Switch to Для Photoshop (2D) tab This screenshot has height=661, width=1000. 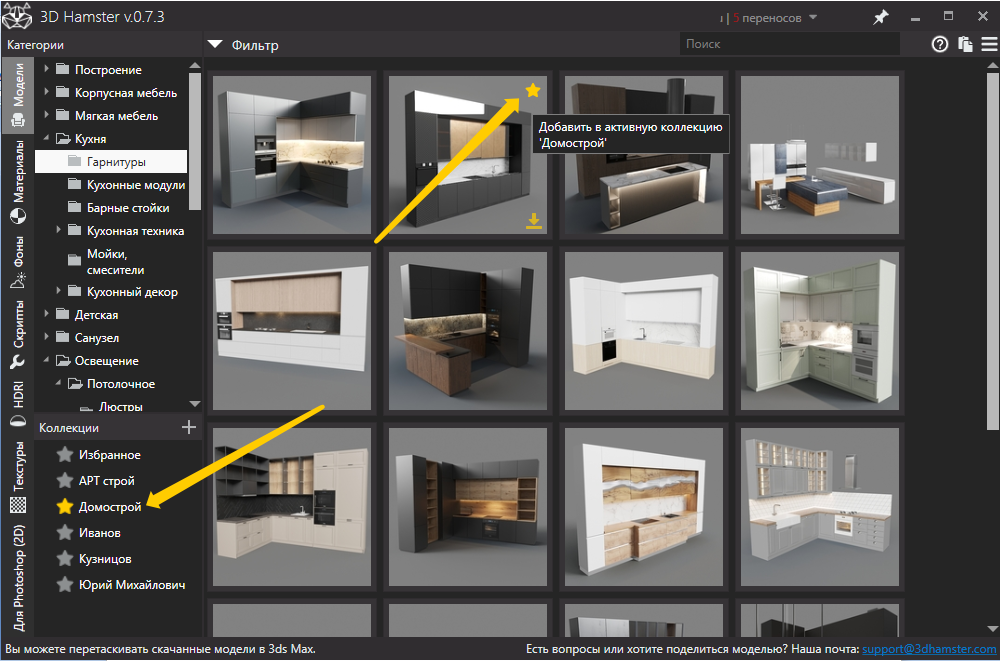pos(18,577)
